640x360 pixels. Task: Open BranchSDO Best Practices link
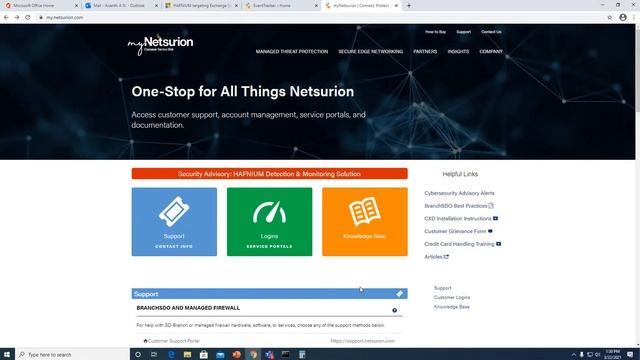pos(459,206)
